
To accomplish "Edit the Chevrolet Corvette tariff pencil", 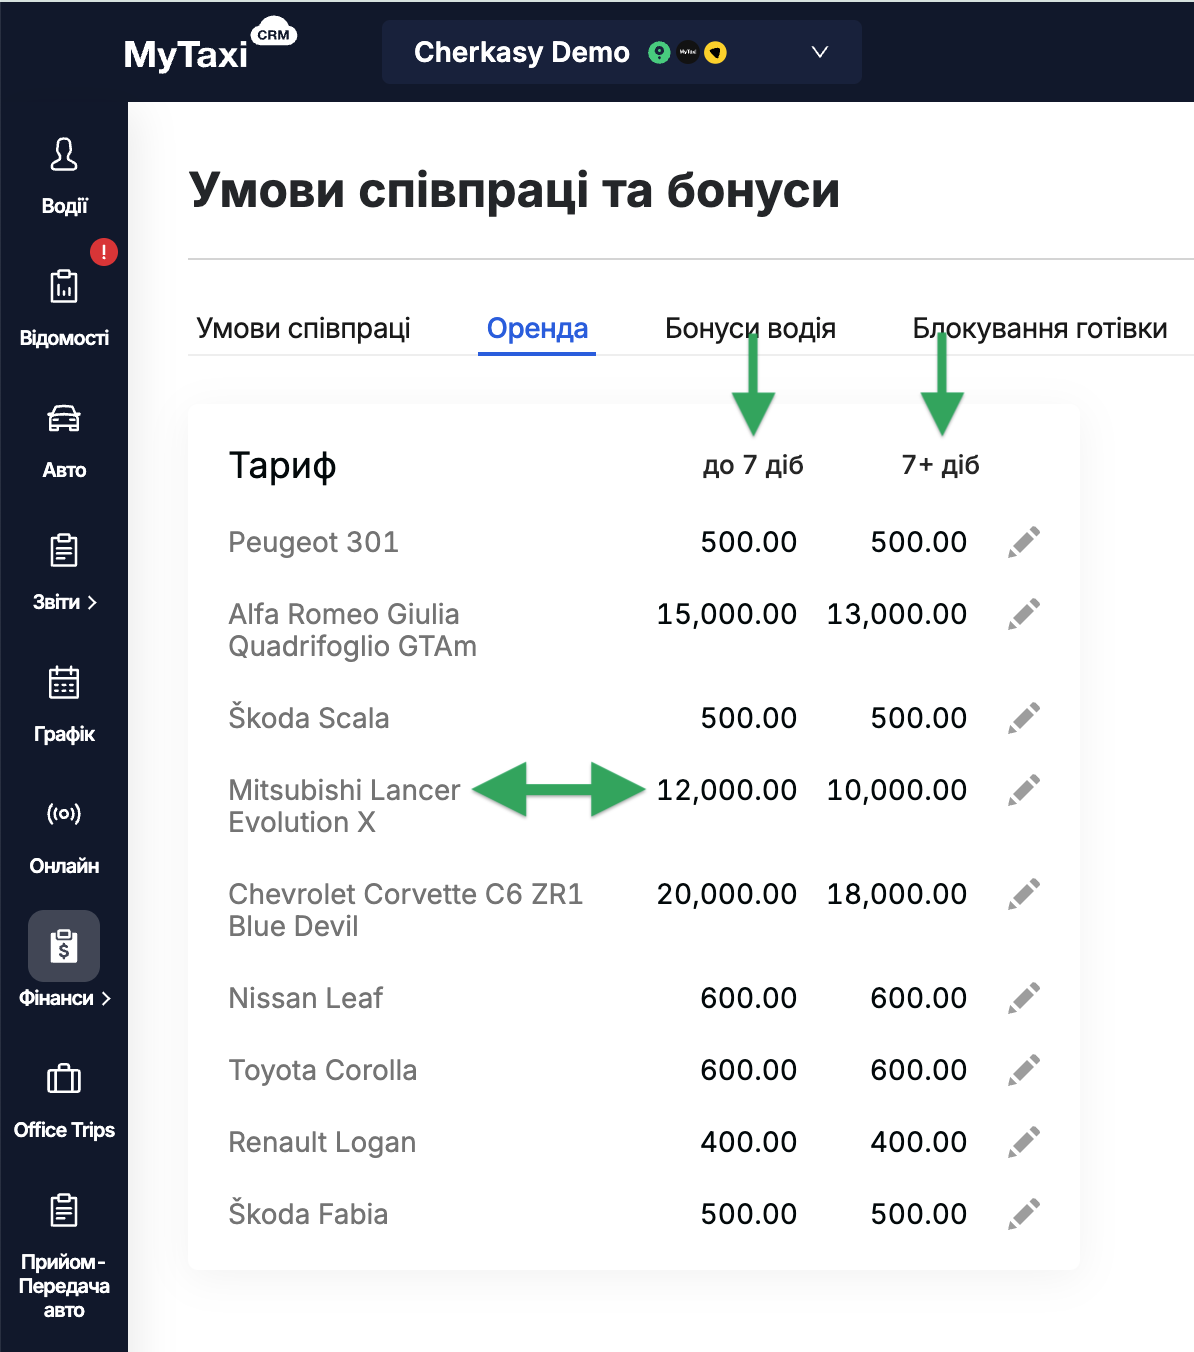I will (1024, 894).
